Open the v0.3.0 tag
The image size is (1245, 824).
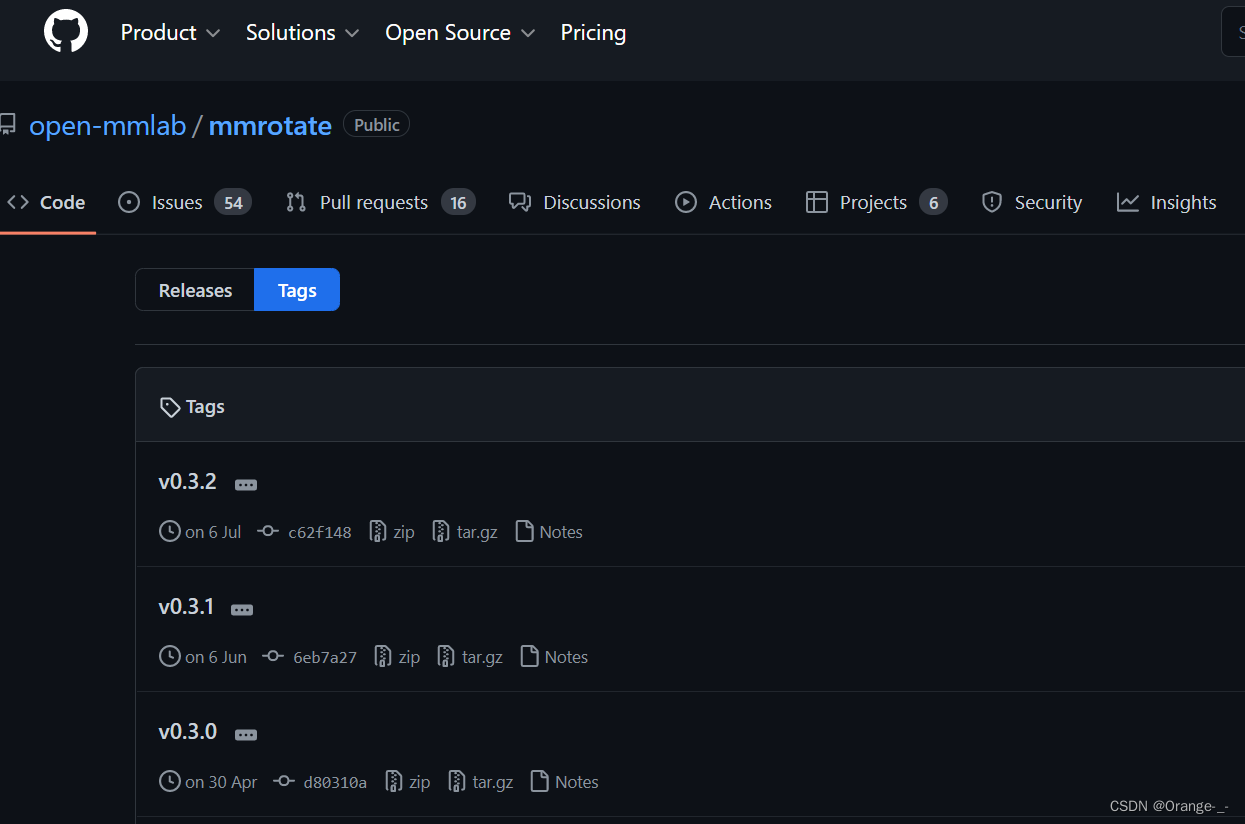click(x=187, y=732)
